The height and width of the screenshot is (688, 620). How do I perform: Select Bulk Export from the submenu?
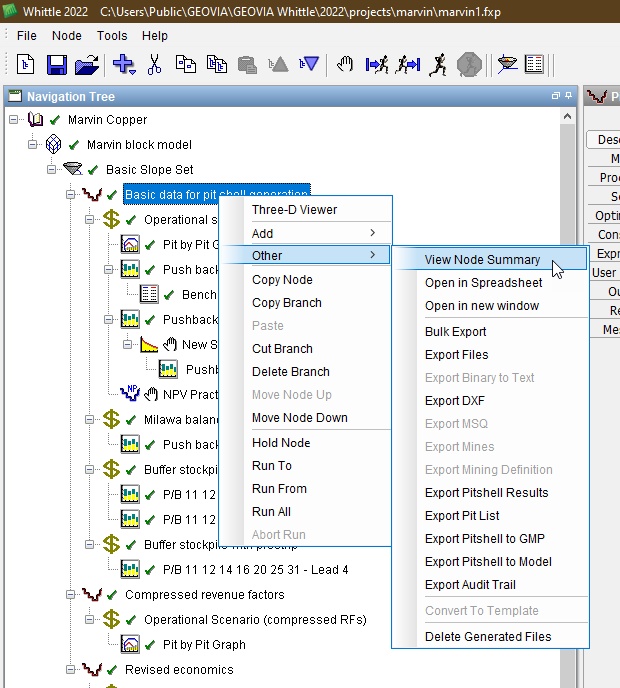491,332
